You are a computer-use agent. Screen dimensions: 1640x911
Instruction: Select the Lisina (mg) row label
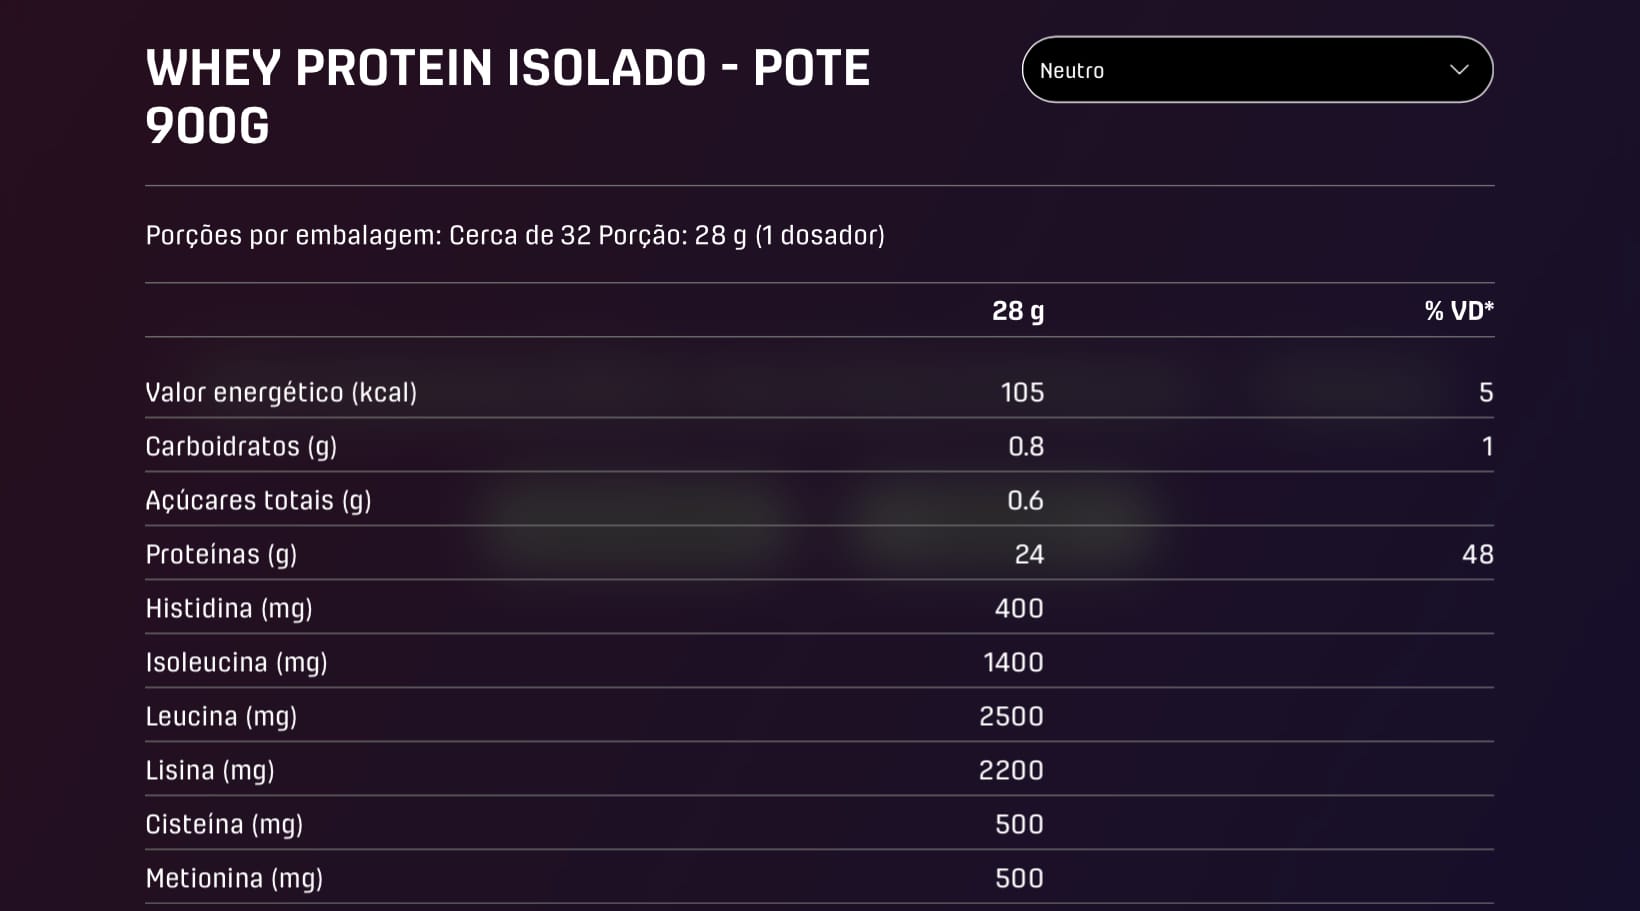click(210, 770)
